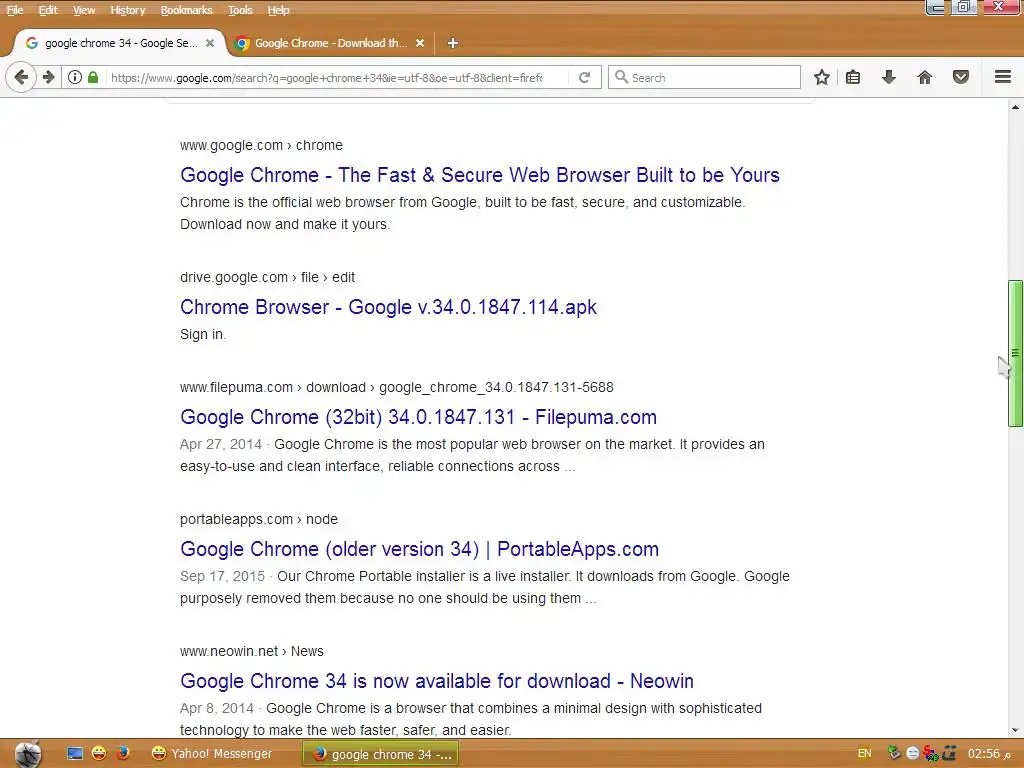Click the show desktop icon on taskbar
The image size is (1024, 768).
point(75,754)
